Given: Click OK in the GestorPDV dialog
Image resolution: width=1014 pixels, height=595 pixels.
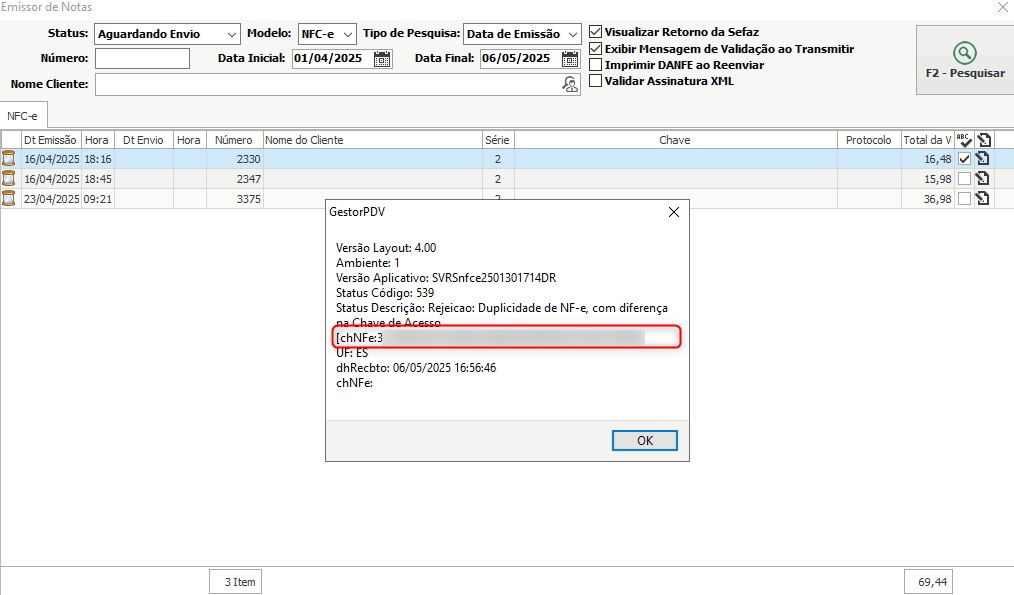Looking at the screenshot, I should [x=644, y=441].
